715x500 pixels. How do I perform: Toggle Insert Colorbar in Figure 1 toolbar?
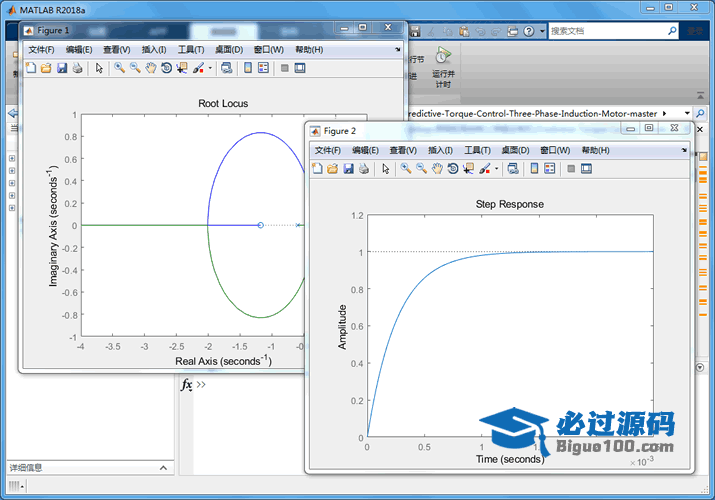coord(247,68)
